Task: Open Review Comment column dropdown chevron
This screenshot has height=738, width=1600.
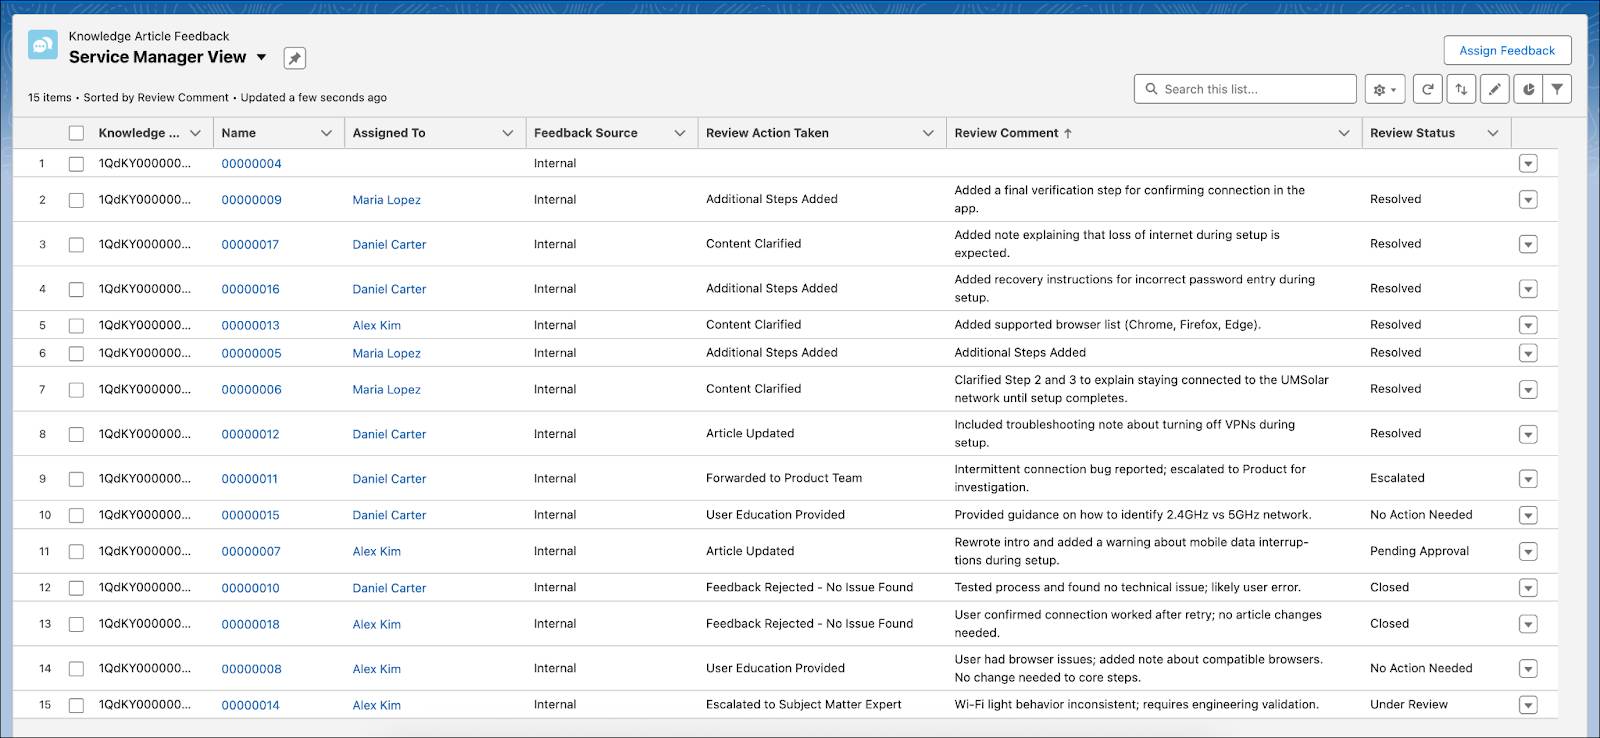Action: pos(1344,133)
